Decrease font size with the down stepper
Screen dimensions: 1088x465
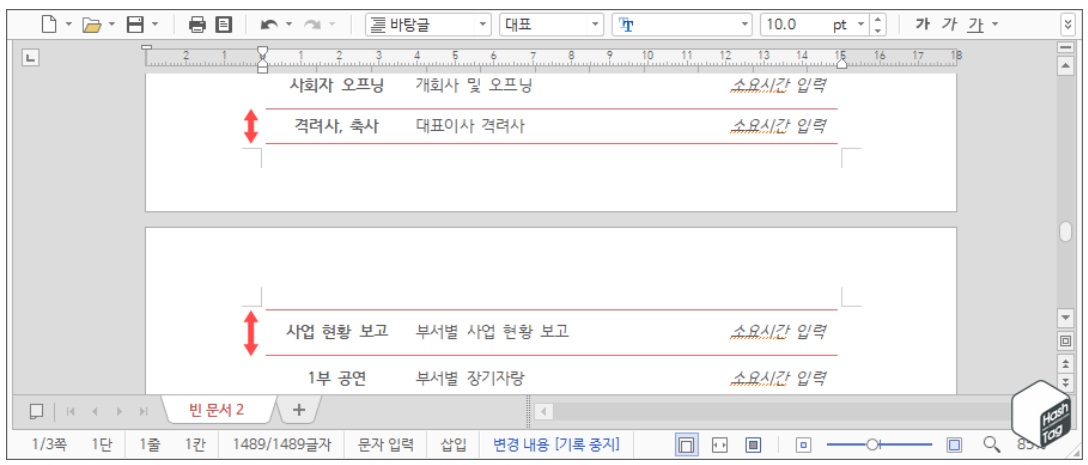878,31
